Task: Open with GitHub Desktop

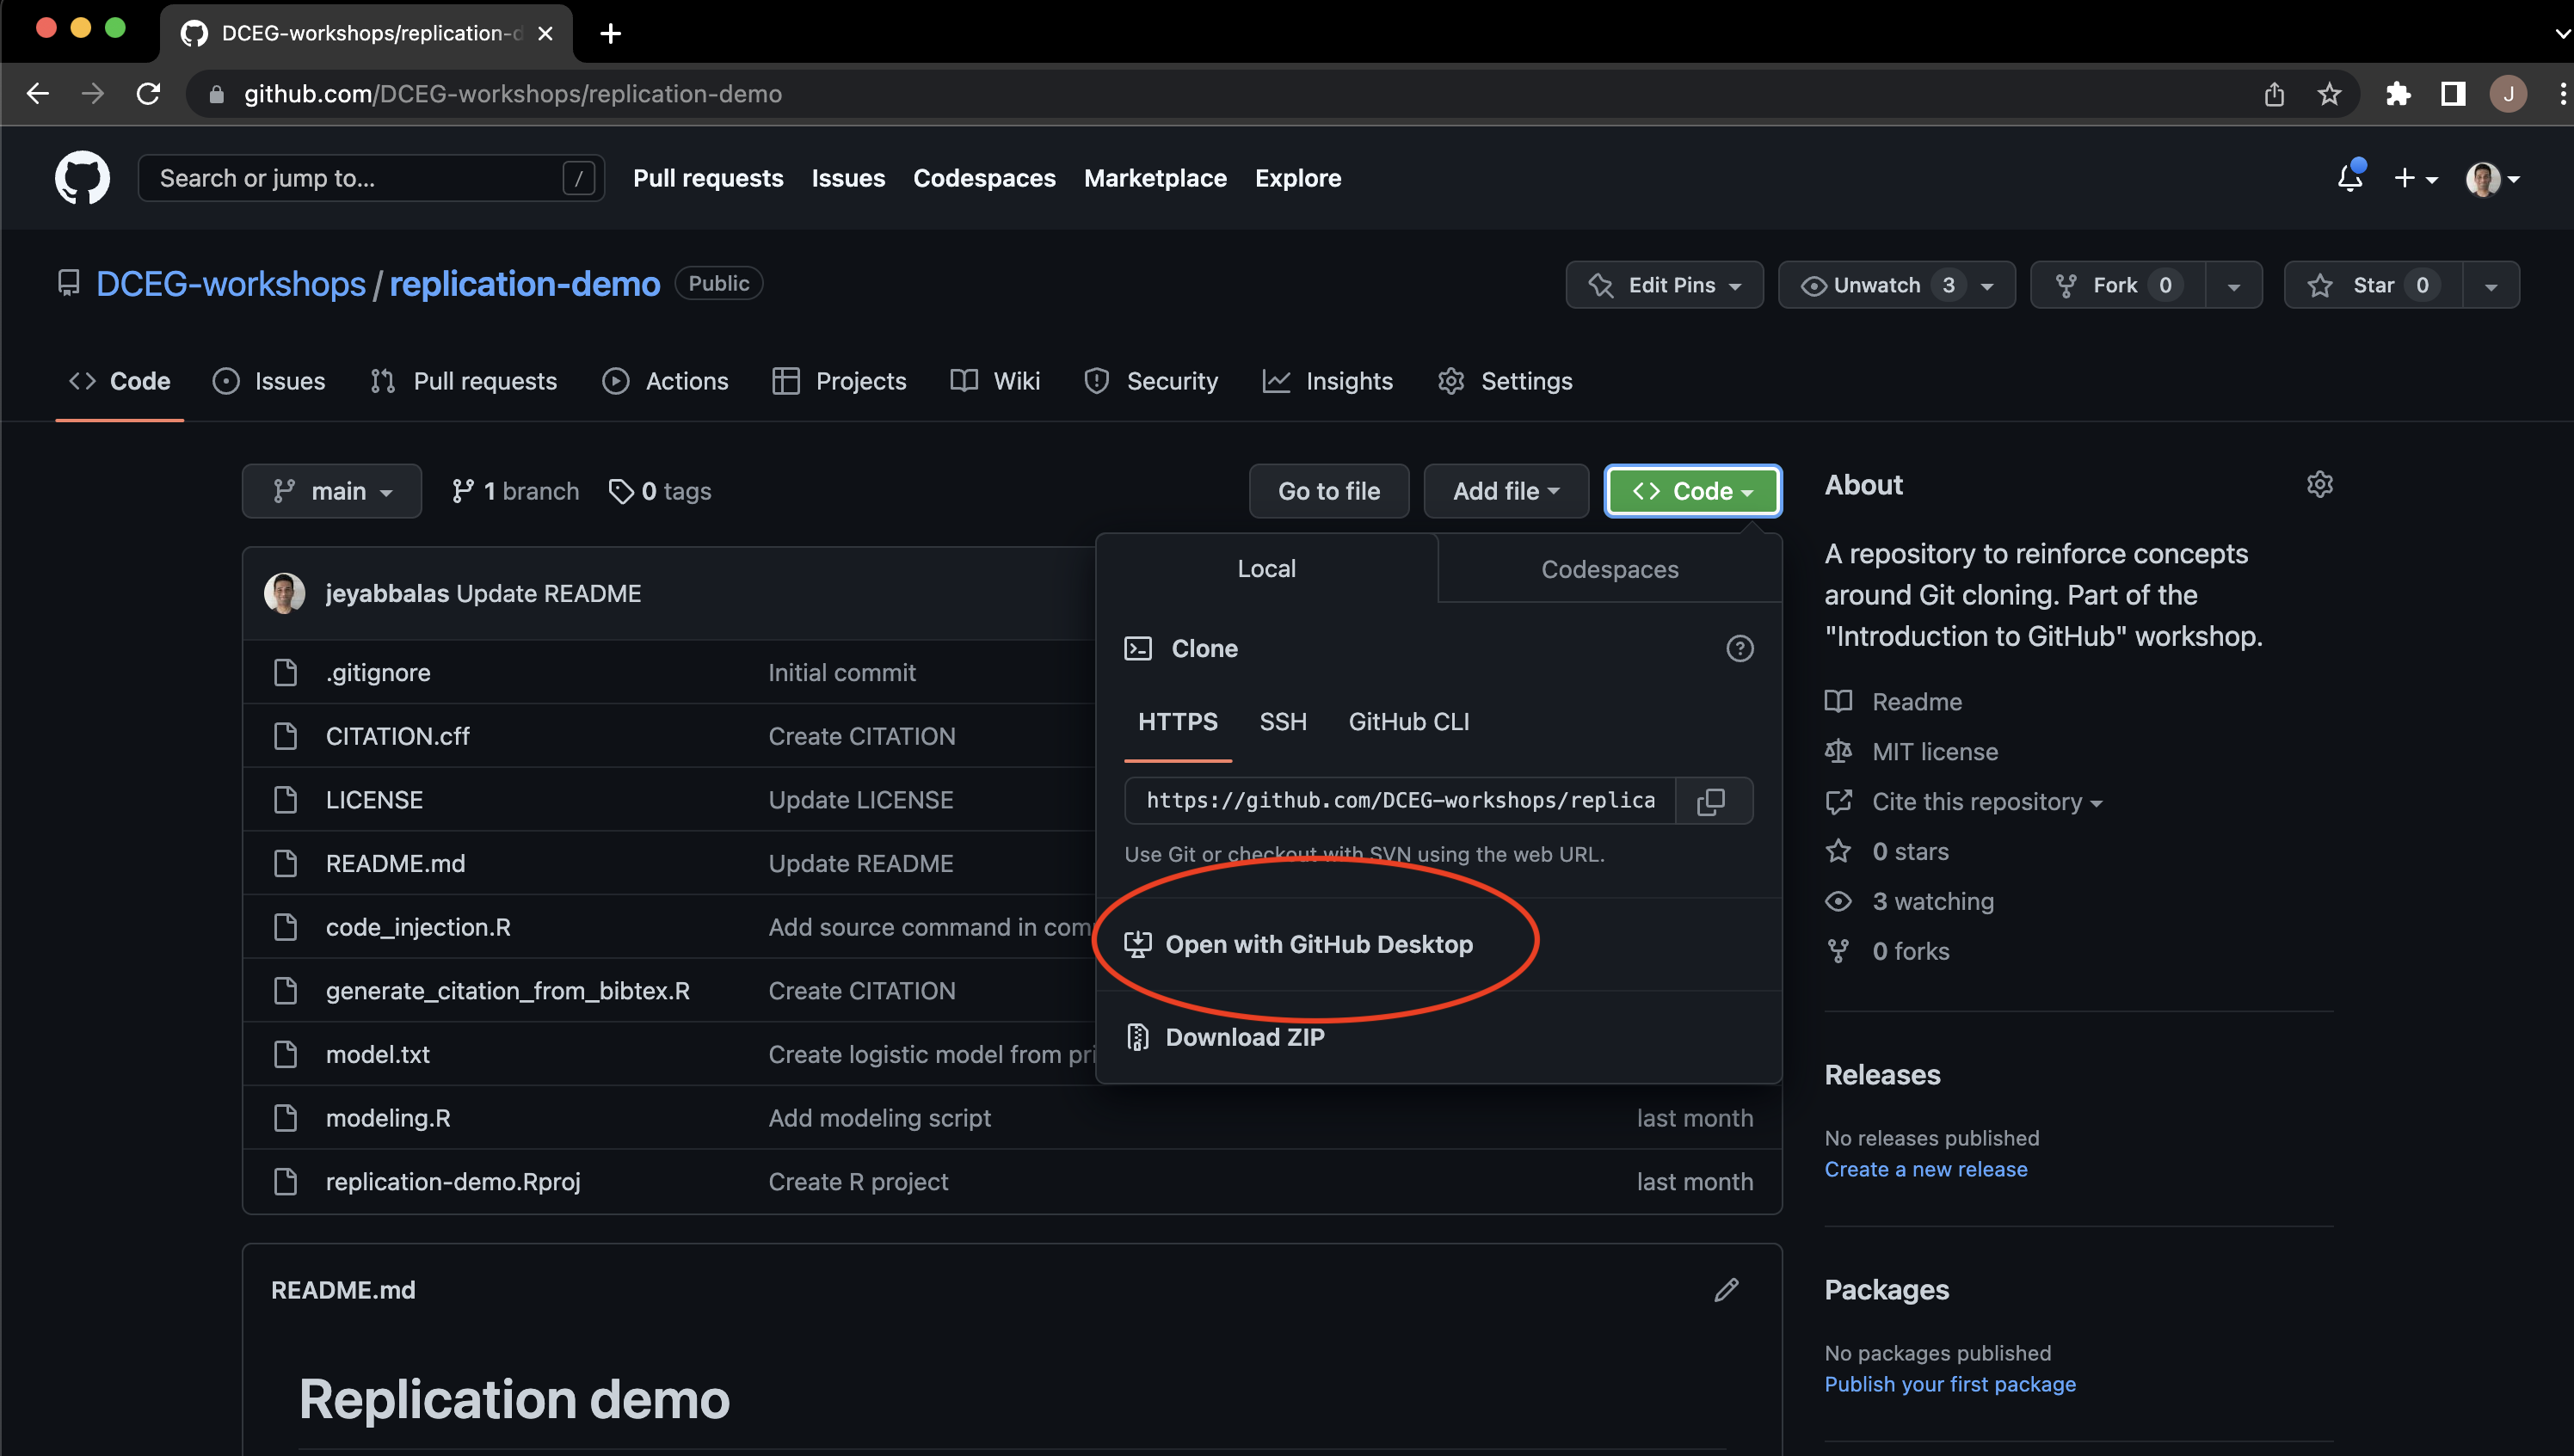Action: pos(1298,944)
